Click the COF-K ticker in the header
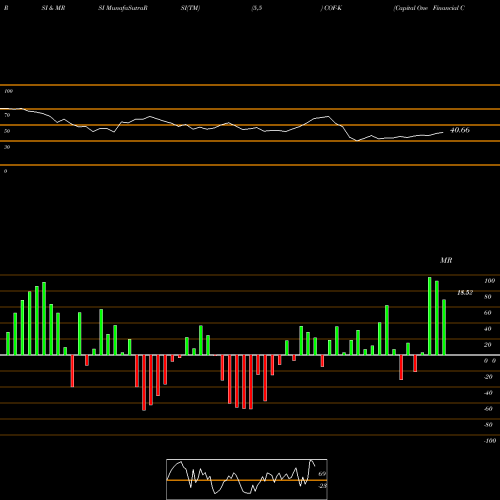The height and width of the screenshot is (500, 500). pos(333,8)
